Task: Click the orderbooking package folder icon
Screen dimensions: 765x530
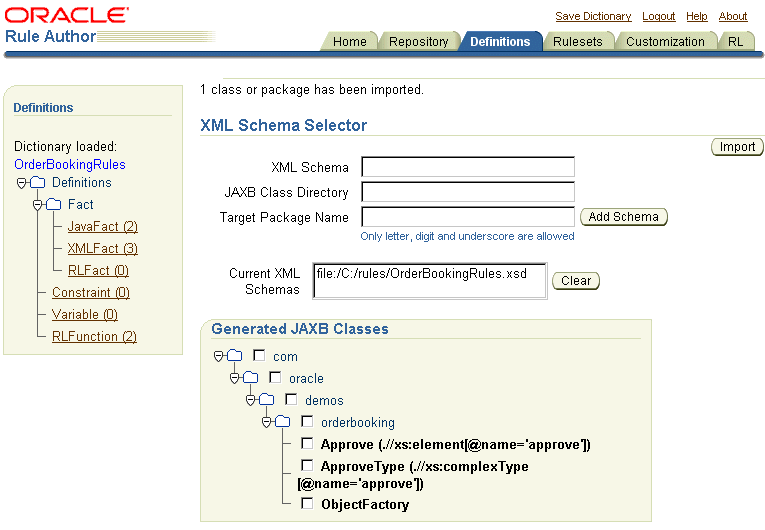Action: 282,422
